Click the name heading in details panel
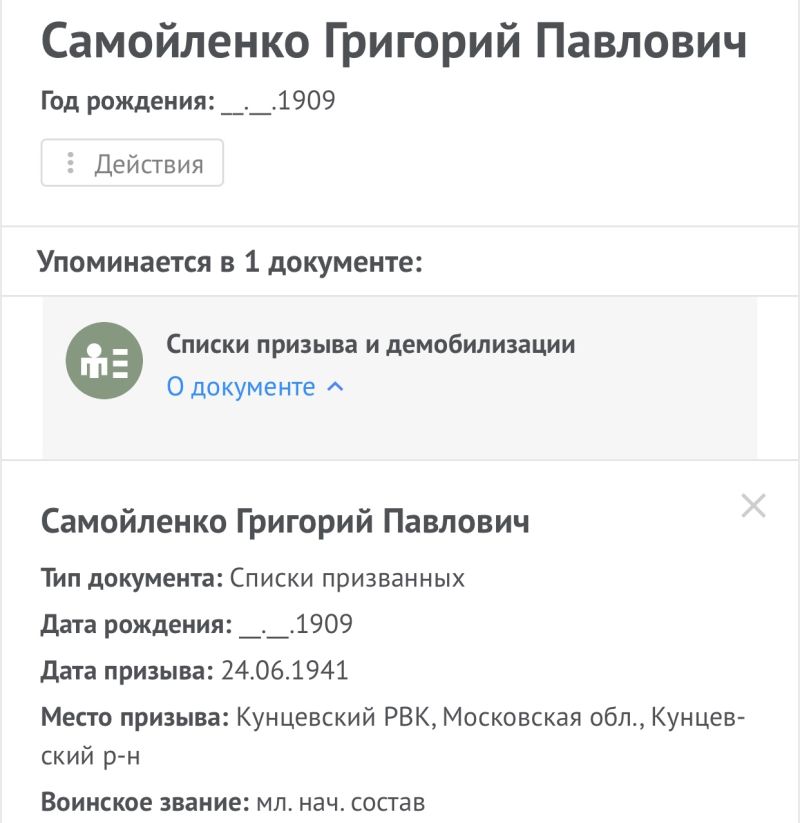Image resolution: width=800 pixels, height=823 pixels. click(285, 521)
